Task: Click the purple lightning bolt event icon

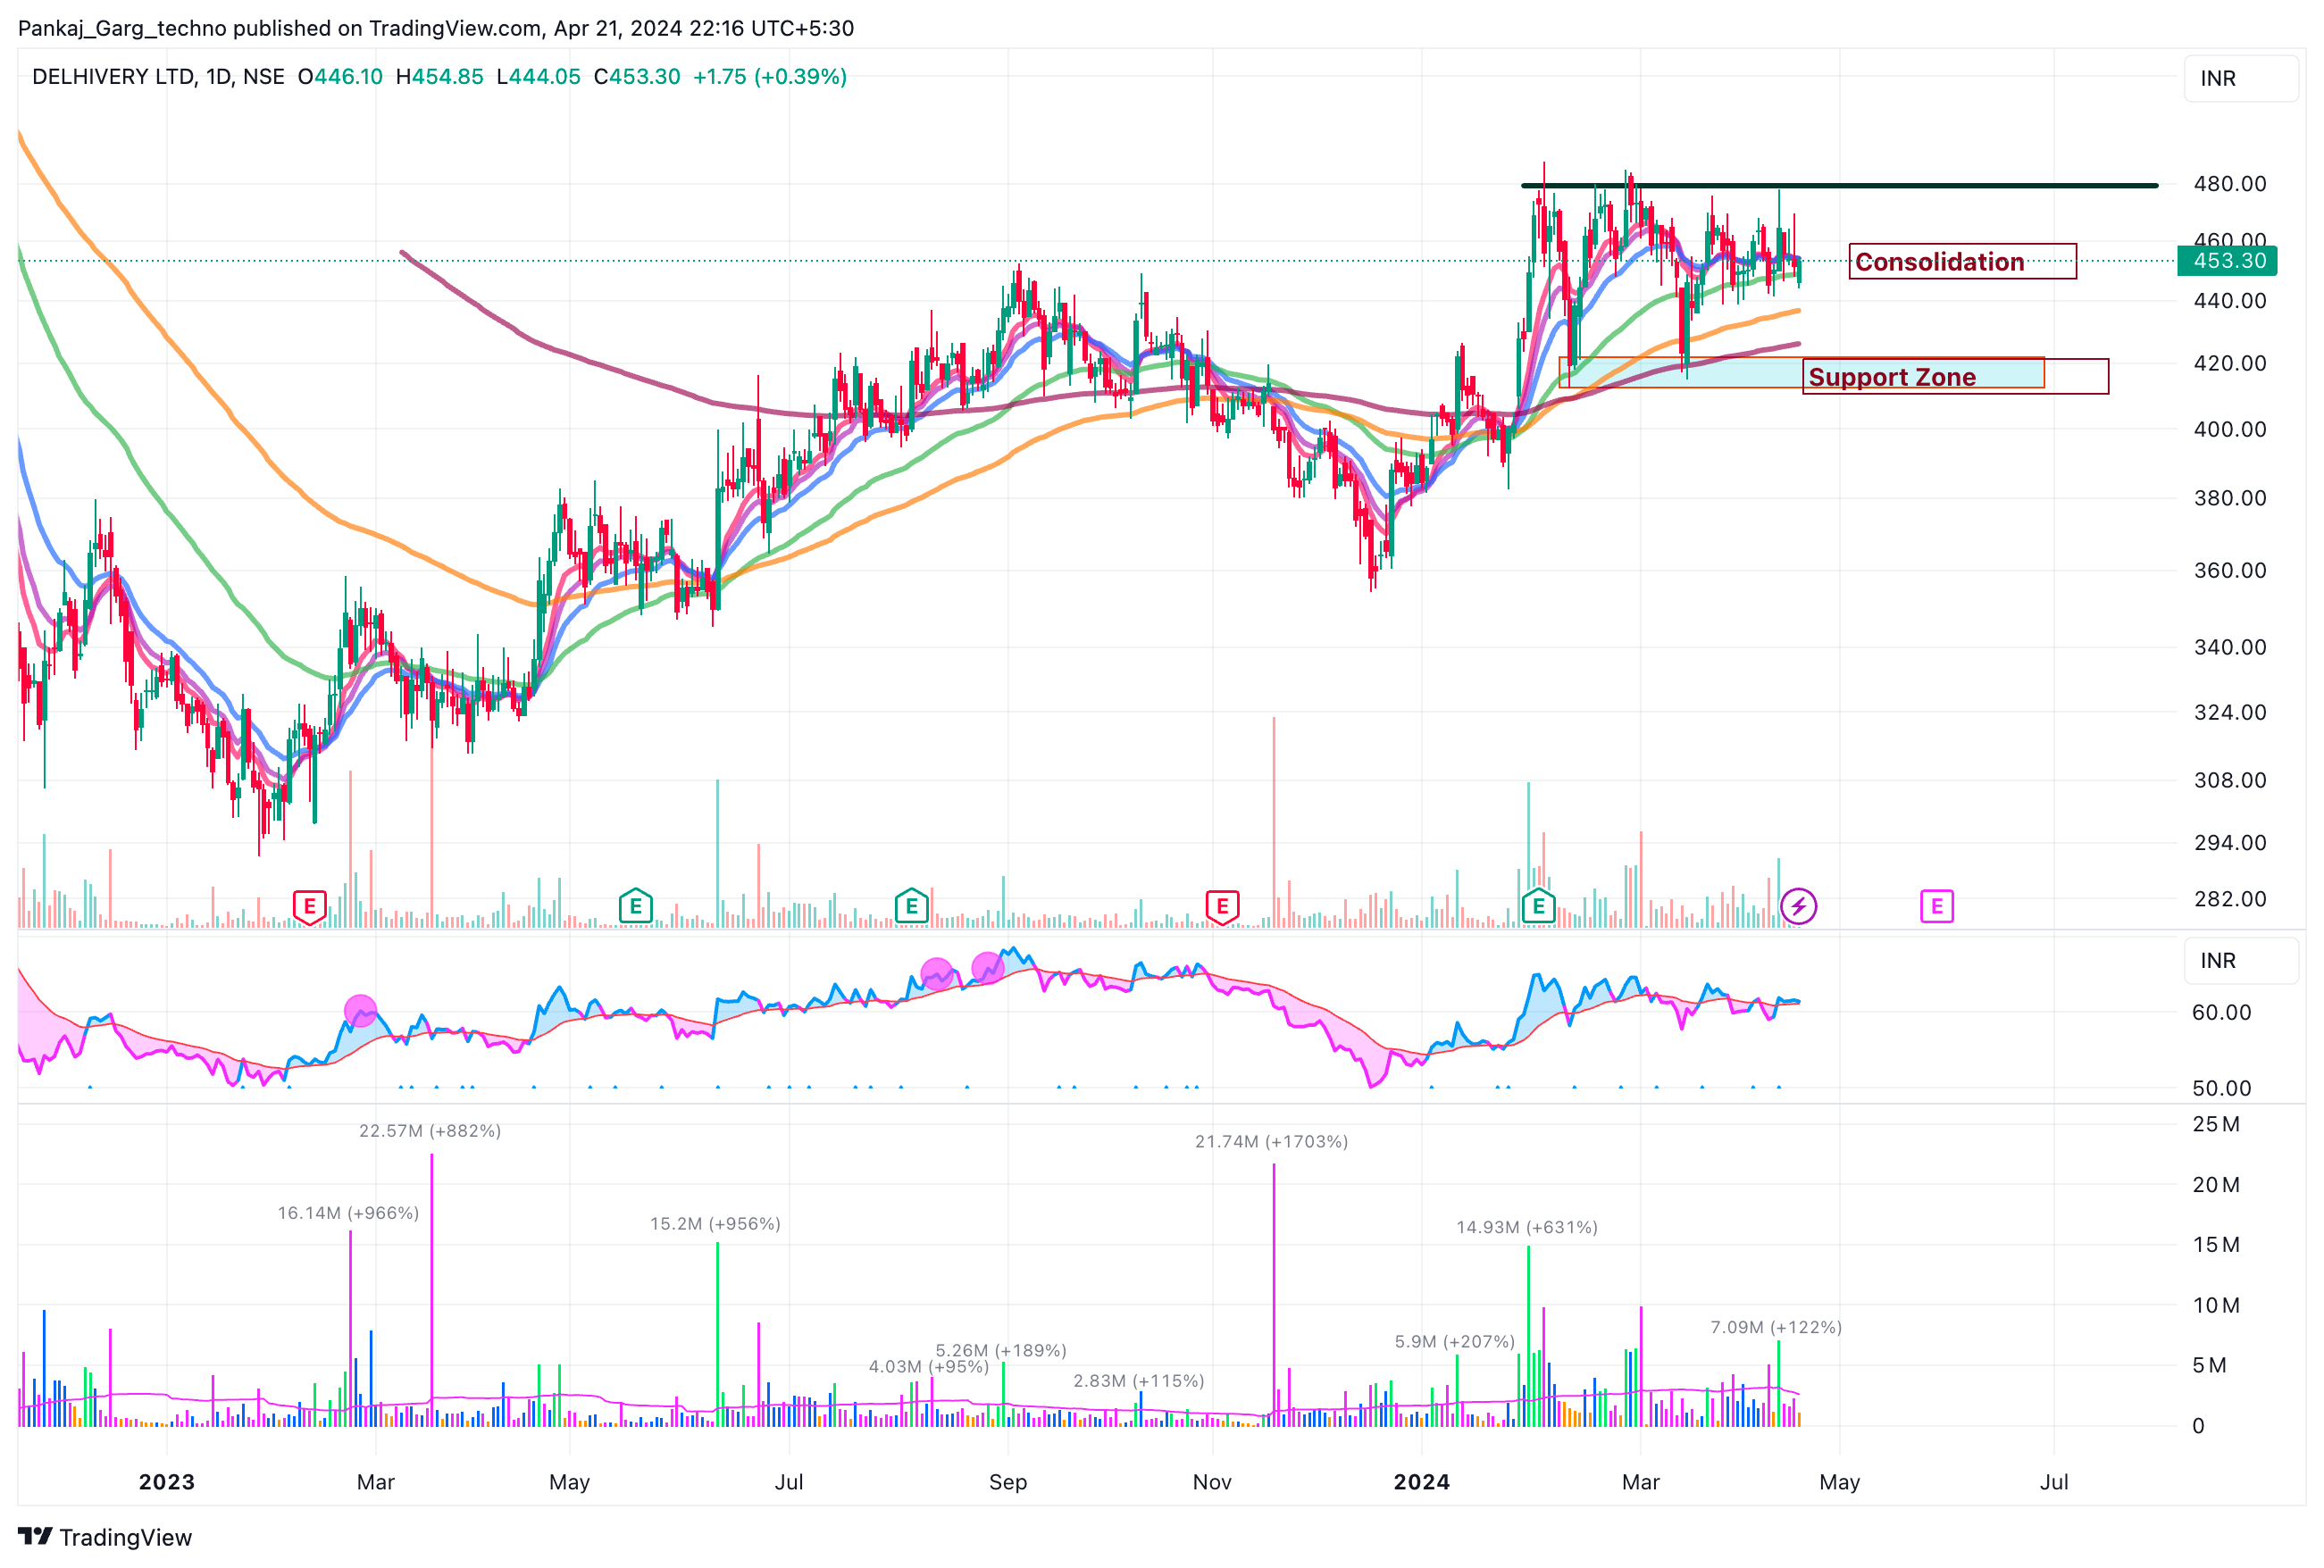Action: tap(1798, 907)
